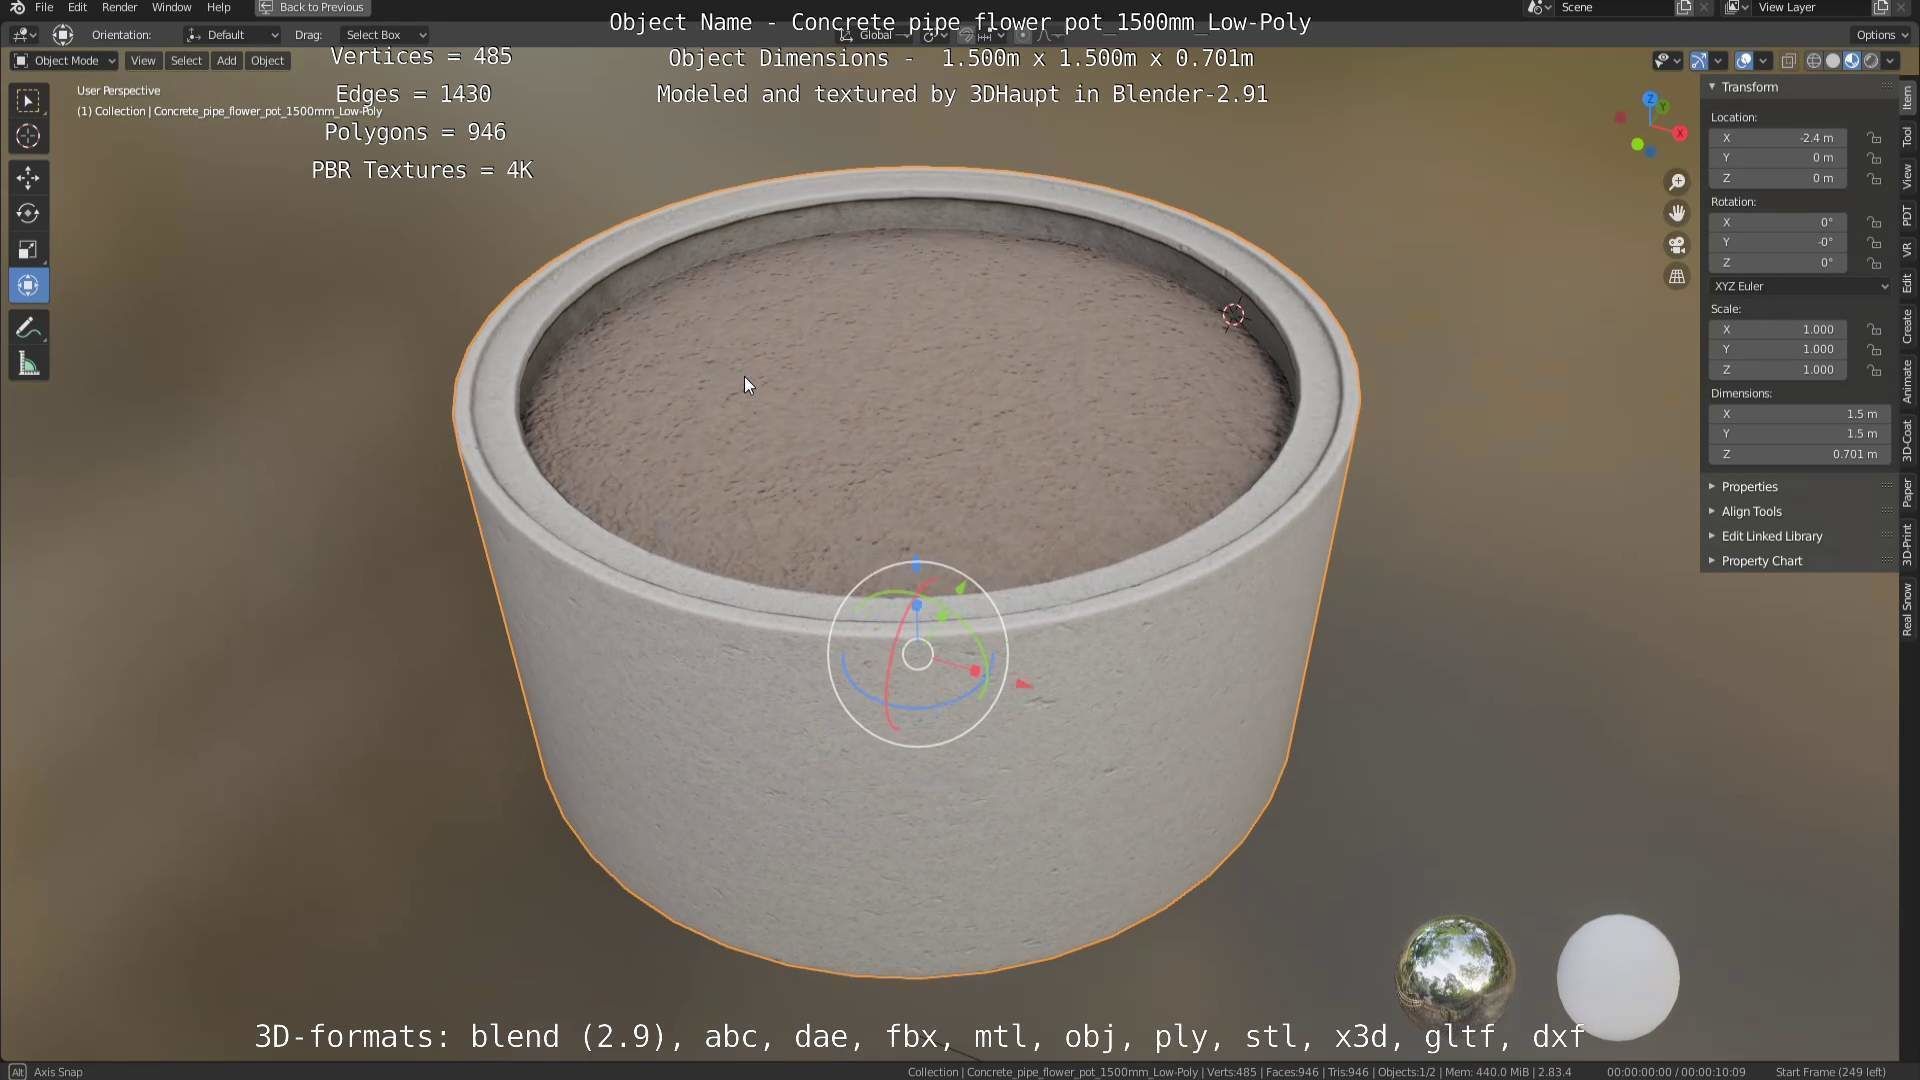The width and height of the screenshot is (1920, 1080).
Task: Select the Annotate tool
Action: [28, 328]
